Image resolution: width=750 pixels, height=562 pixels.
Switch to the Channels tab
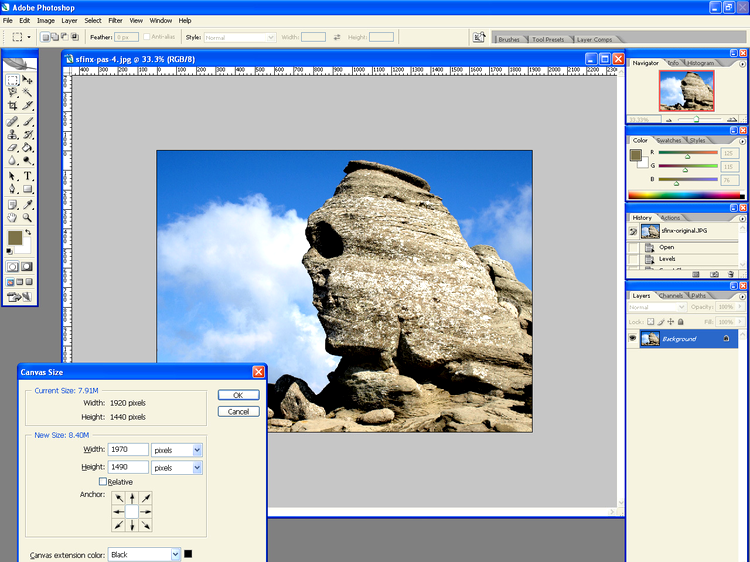point(670,296)
